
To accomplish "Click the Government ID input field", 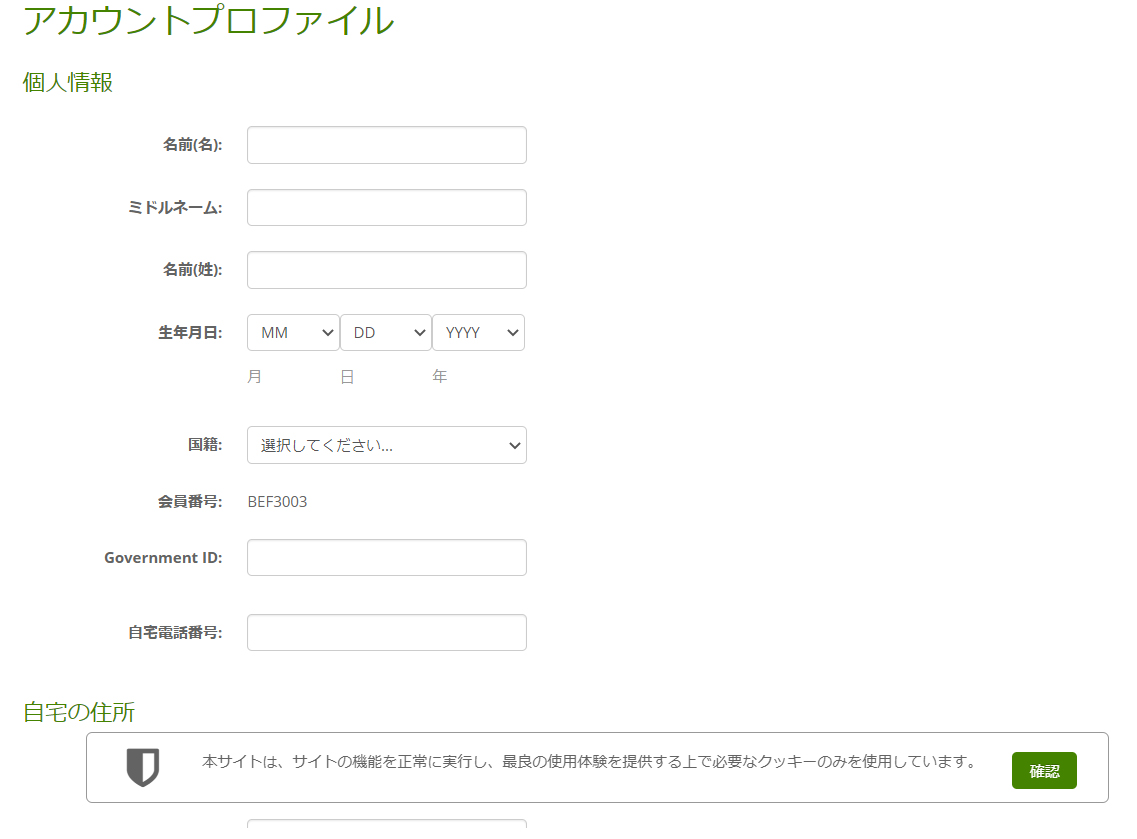I will tap(386, 557).
